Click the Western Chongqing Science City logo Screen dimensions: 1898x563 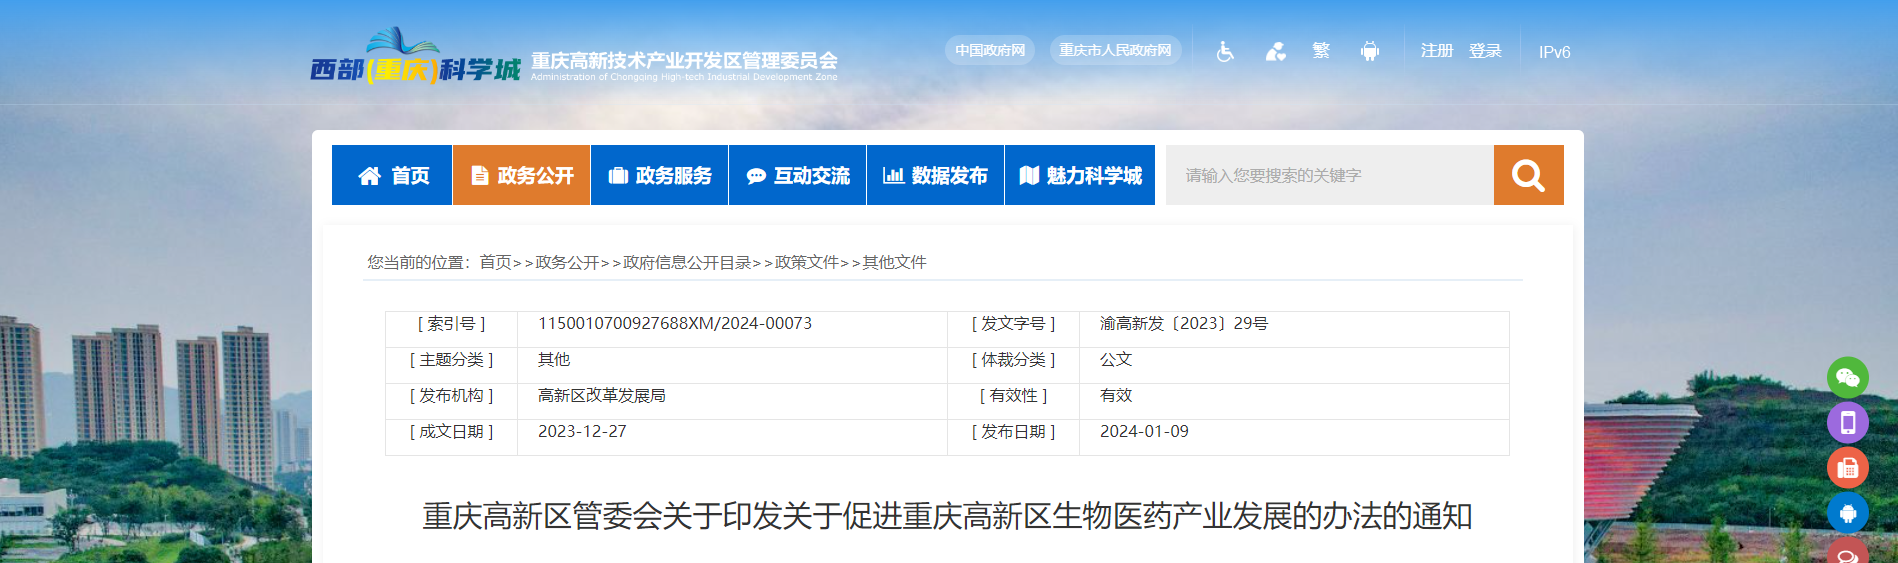pos(415,58)
